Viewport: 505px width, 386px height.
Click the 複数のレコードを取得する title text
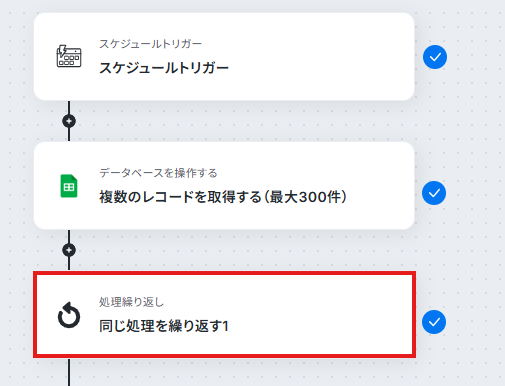(180, 197)
